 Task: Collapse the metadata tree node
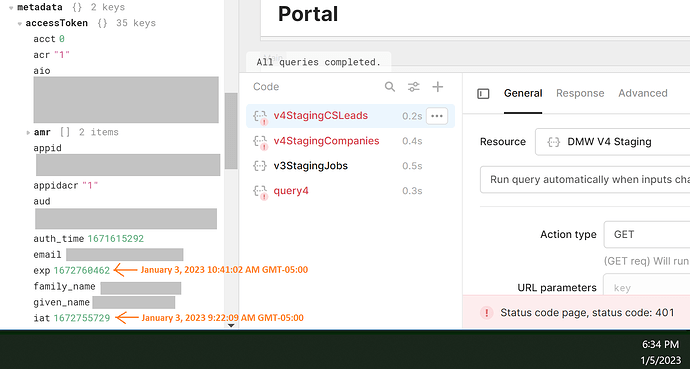pyautogui.click(x=11, y=8)
